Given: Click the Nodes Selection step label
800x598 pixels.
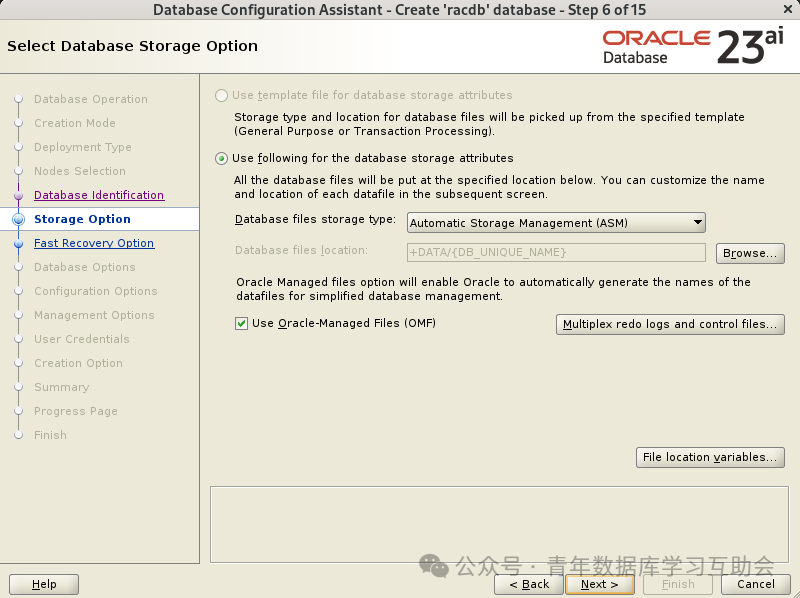Looking at the screenshot, I should (x=80, y=171).
